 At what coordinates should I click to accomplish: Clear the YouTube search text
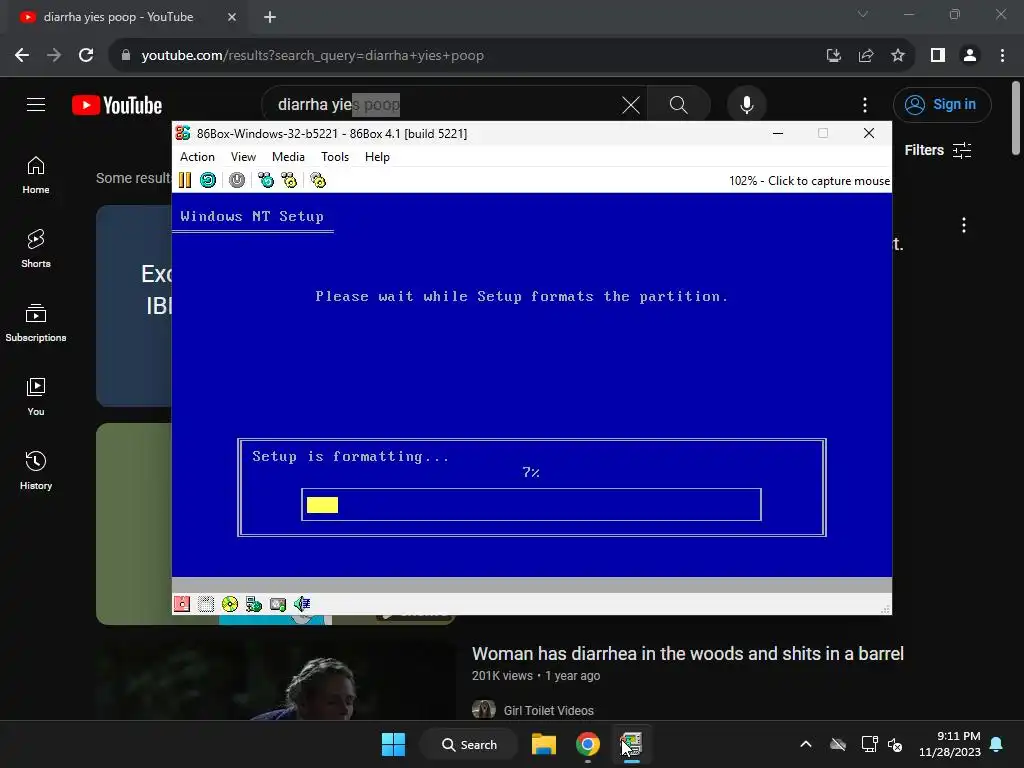631,104
